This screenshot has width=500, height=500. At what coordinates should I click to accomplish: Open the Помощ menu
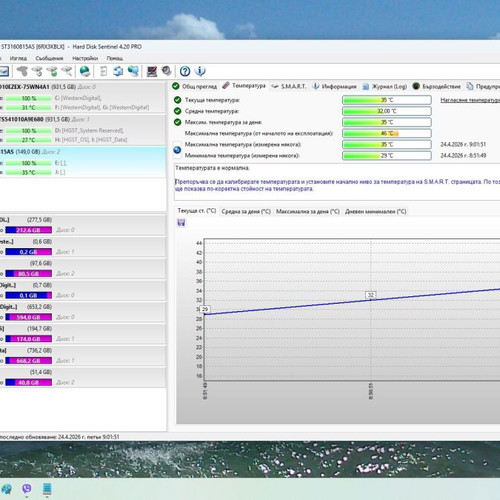tap(115, 58)
